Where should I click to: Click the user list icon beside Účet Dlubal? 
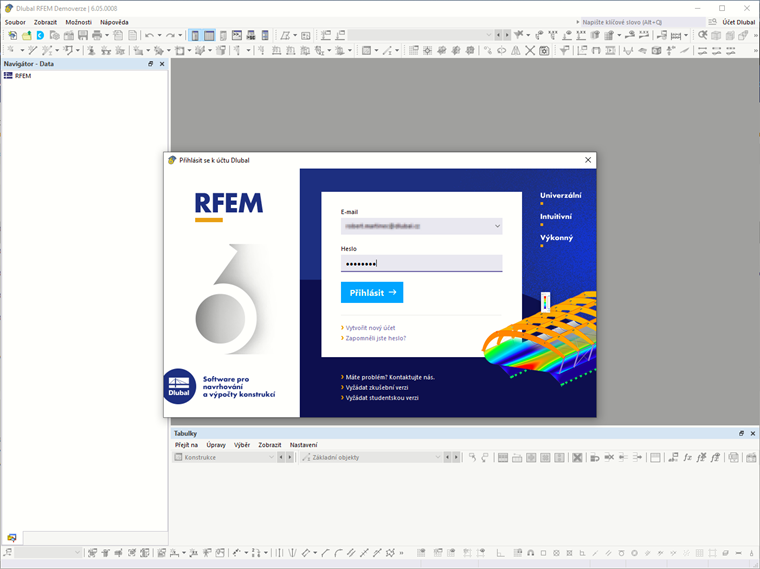click(x=712, y=22)
